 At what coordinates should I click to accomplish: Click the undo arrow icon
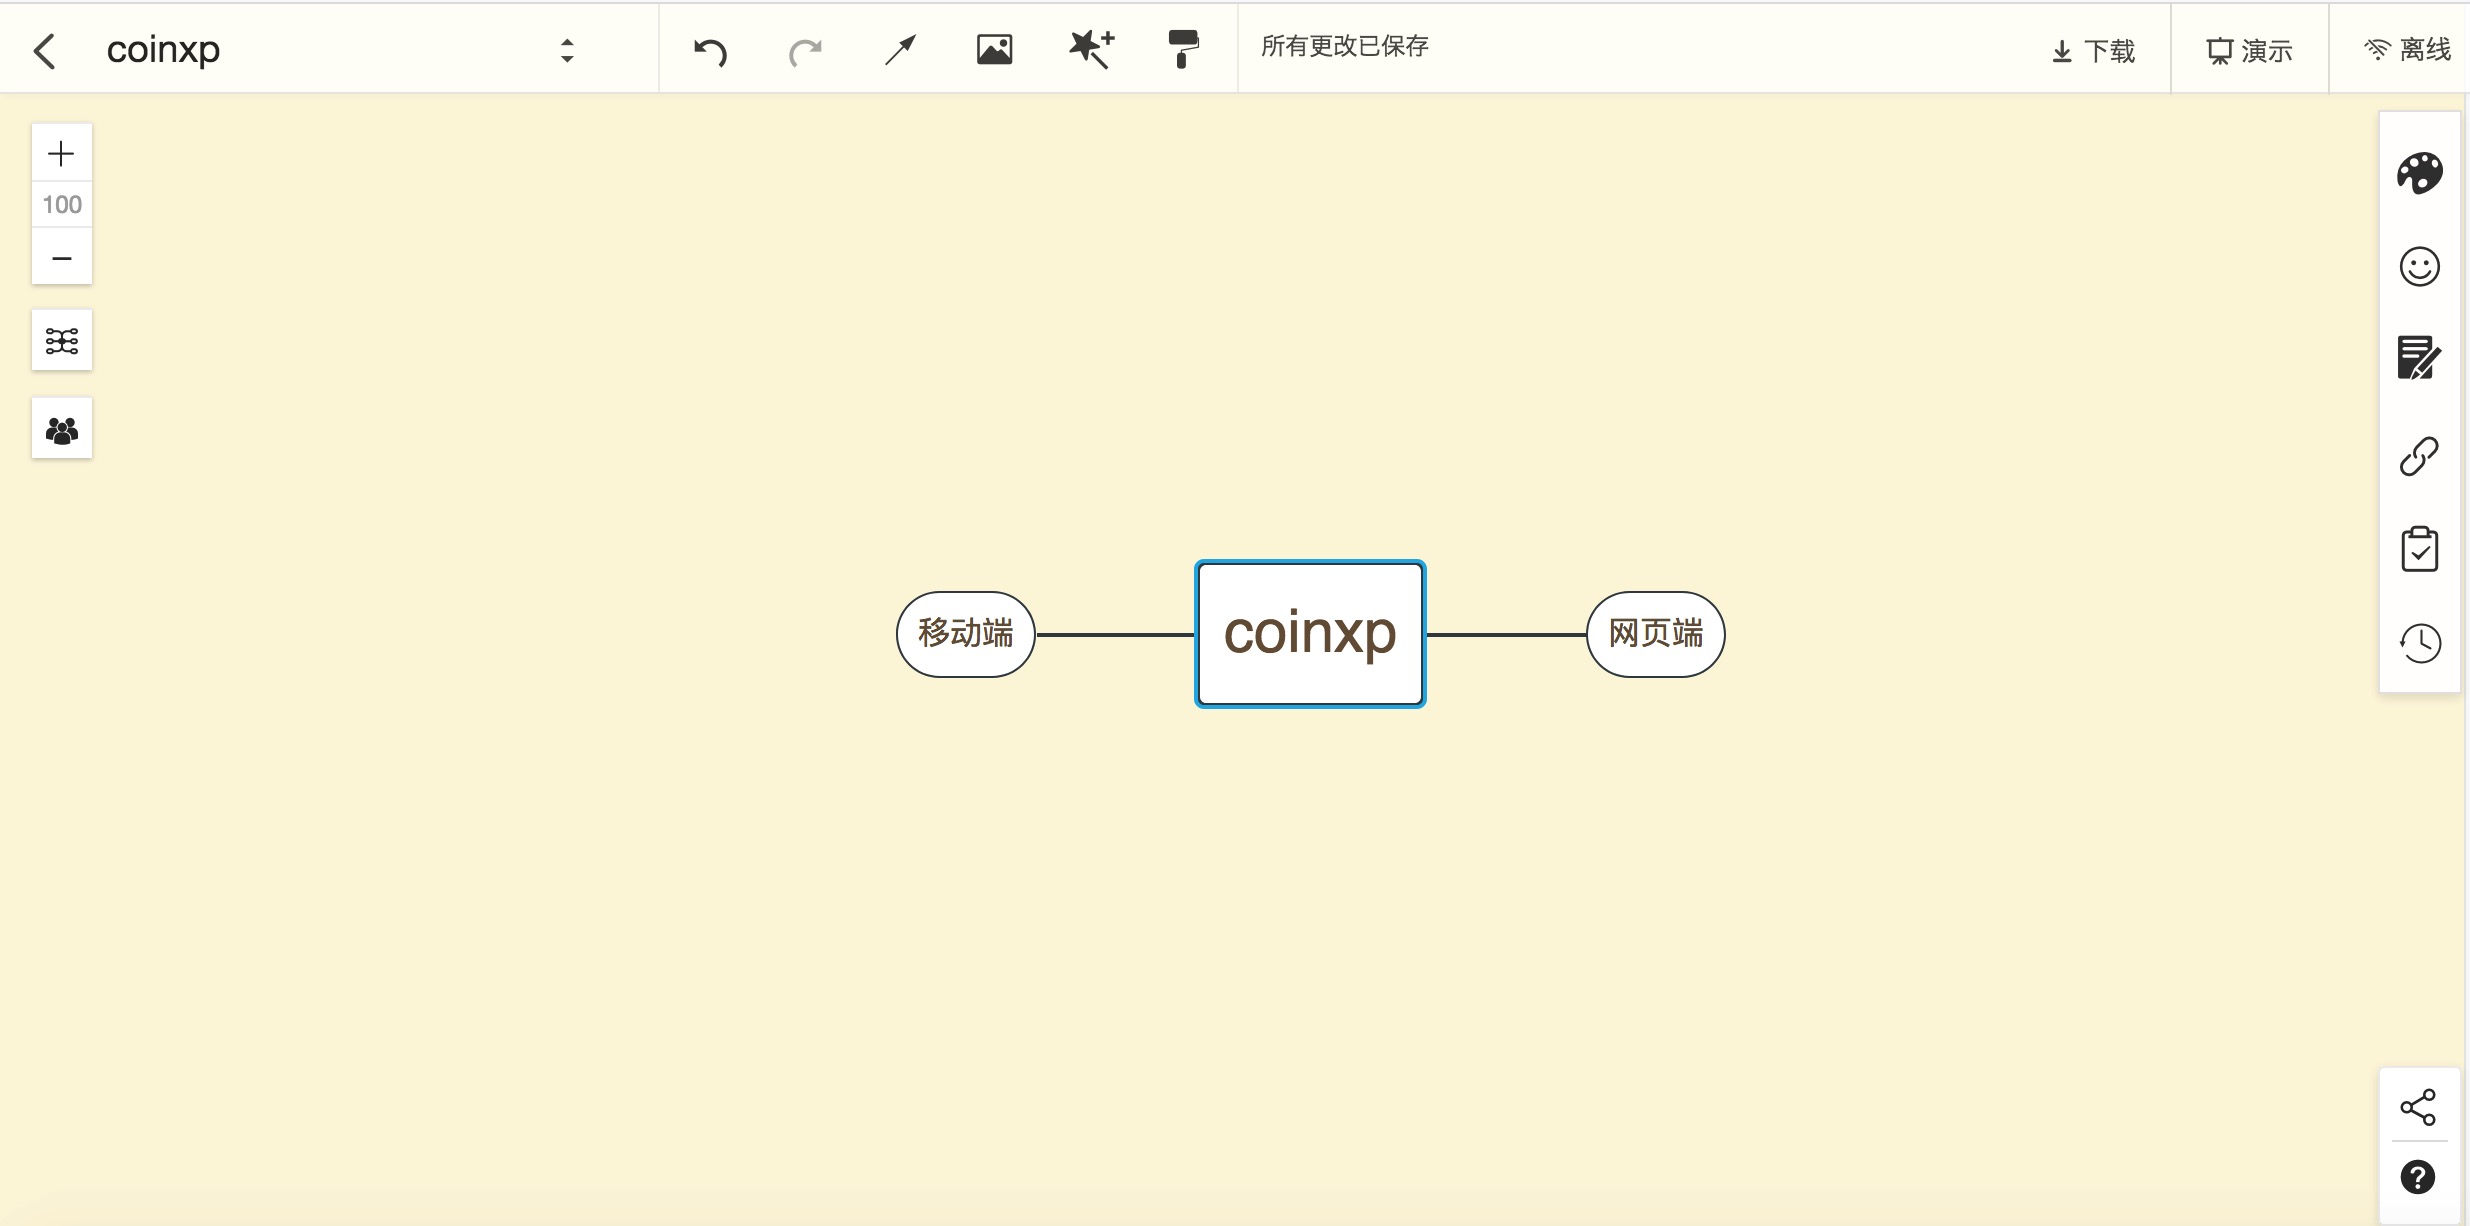pyautogui.click(x=710, y=50)
